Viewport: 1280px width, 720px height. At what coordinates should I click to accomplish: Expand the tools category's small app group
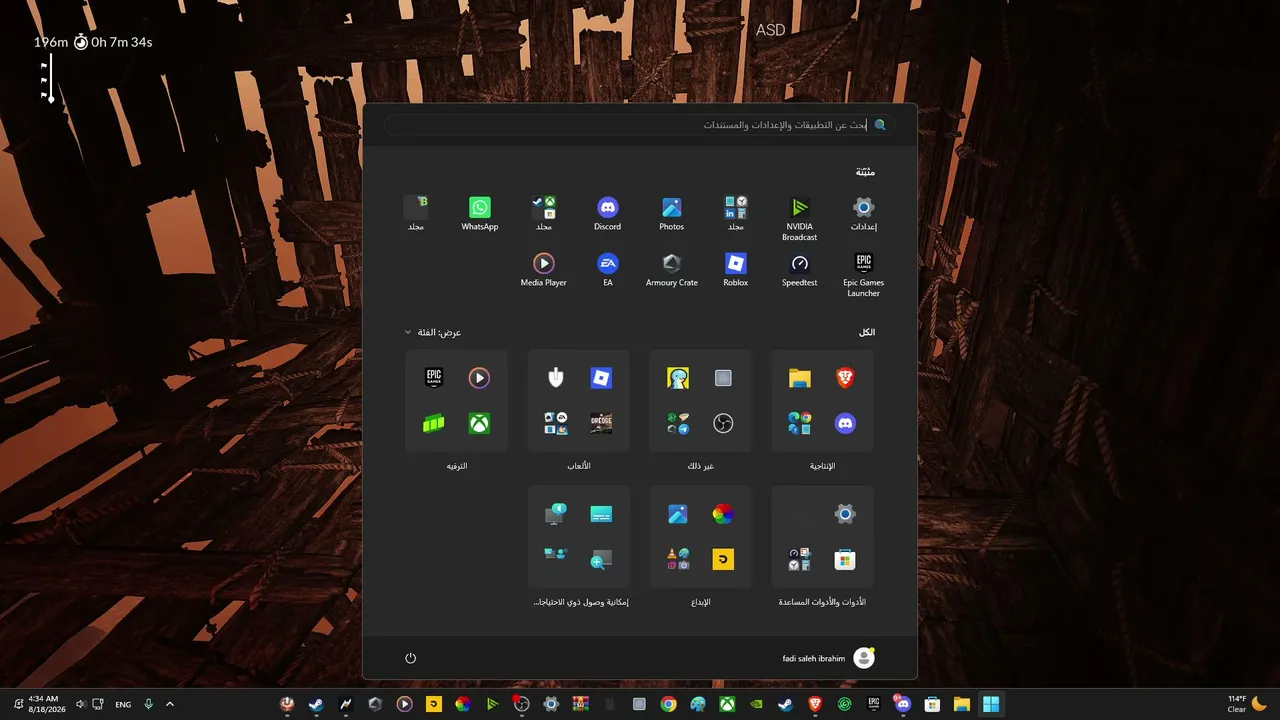(799, 560)
